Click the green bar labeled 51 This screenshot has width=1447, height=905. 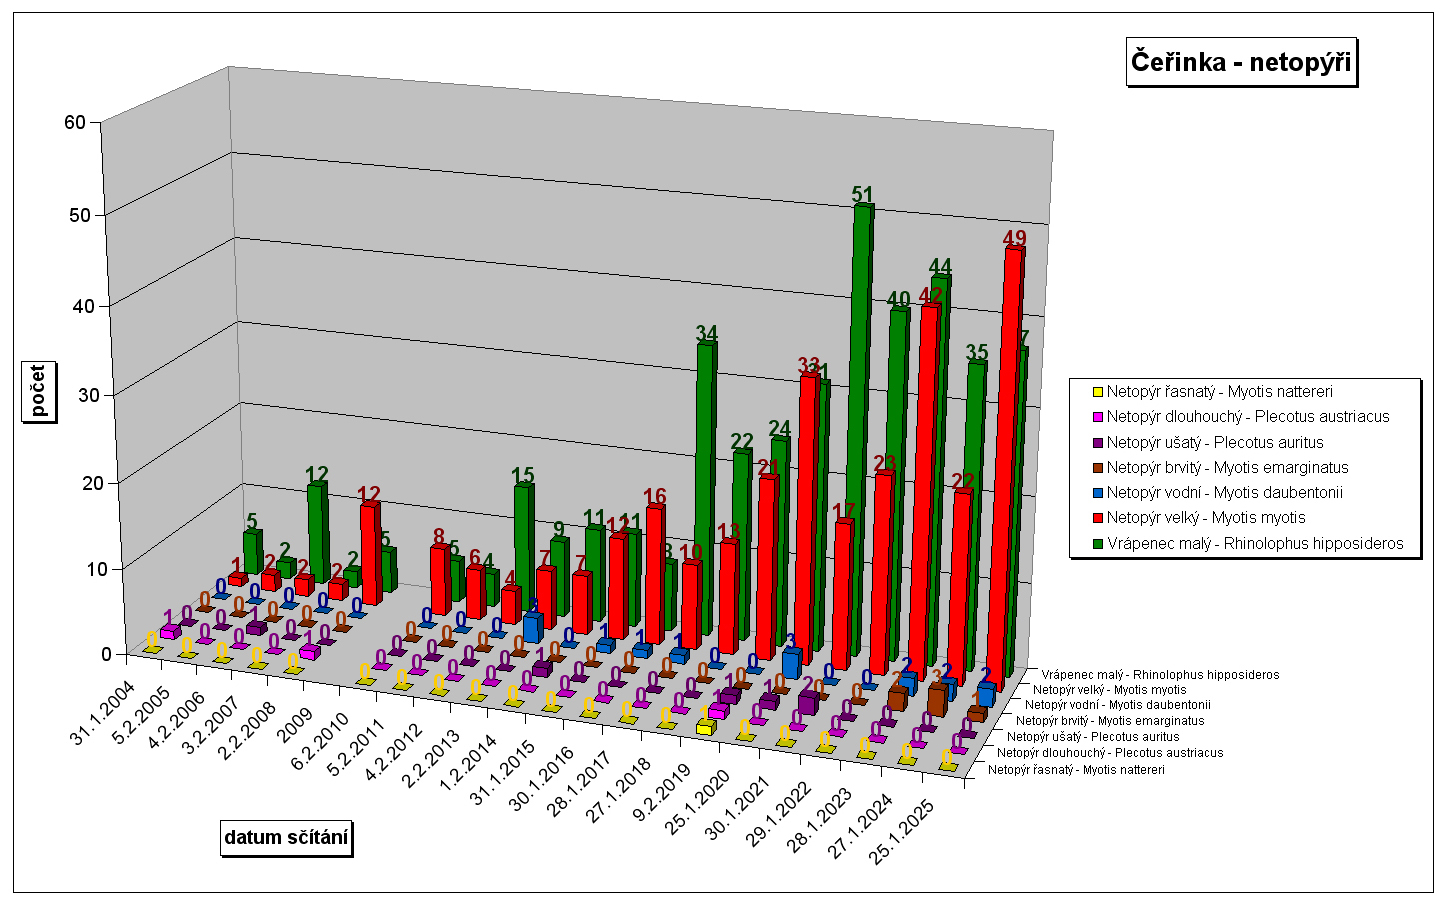(x=863, y=430)
